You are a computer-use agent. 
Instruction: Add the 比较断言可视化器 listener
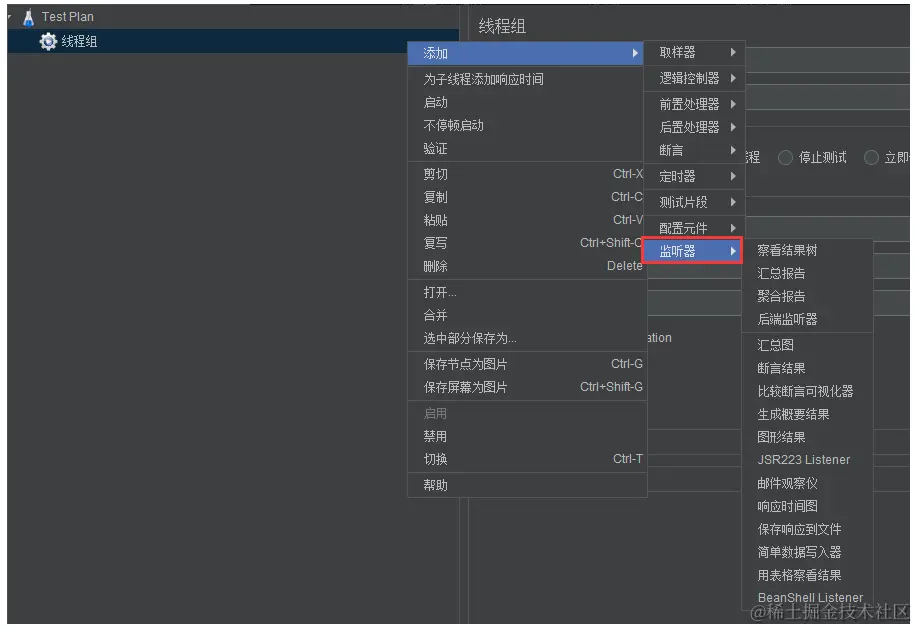[x=808, y=391]
